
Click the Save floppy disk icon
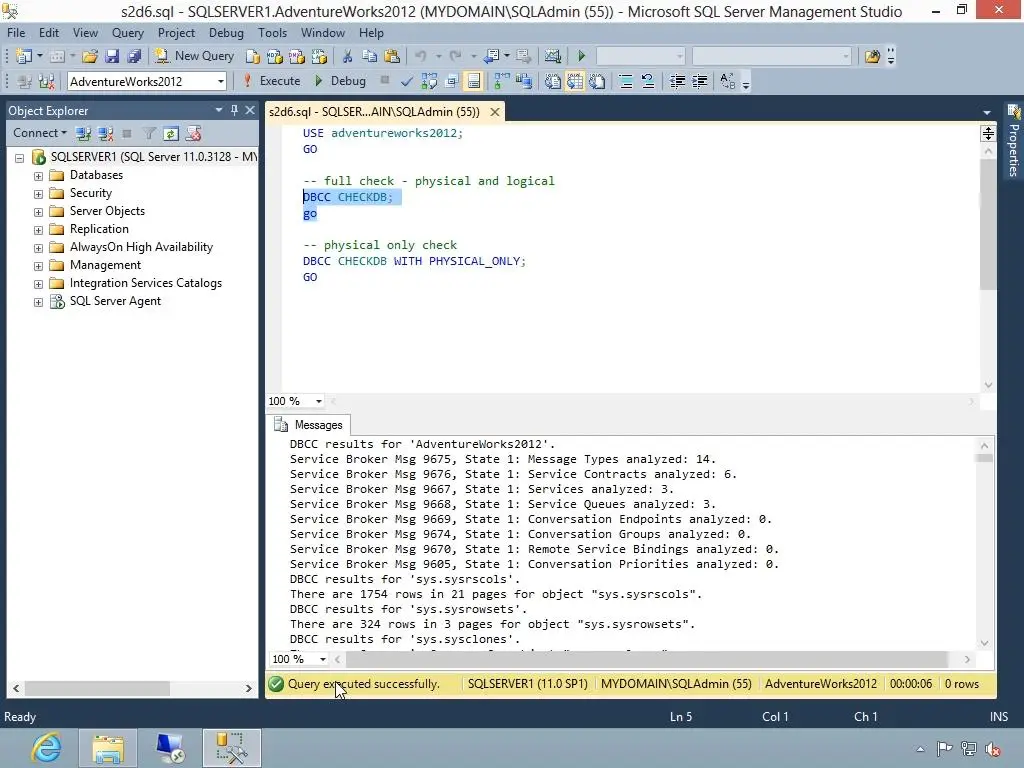[112, 56]
